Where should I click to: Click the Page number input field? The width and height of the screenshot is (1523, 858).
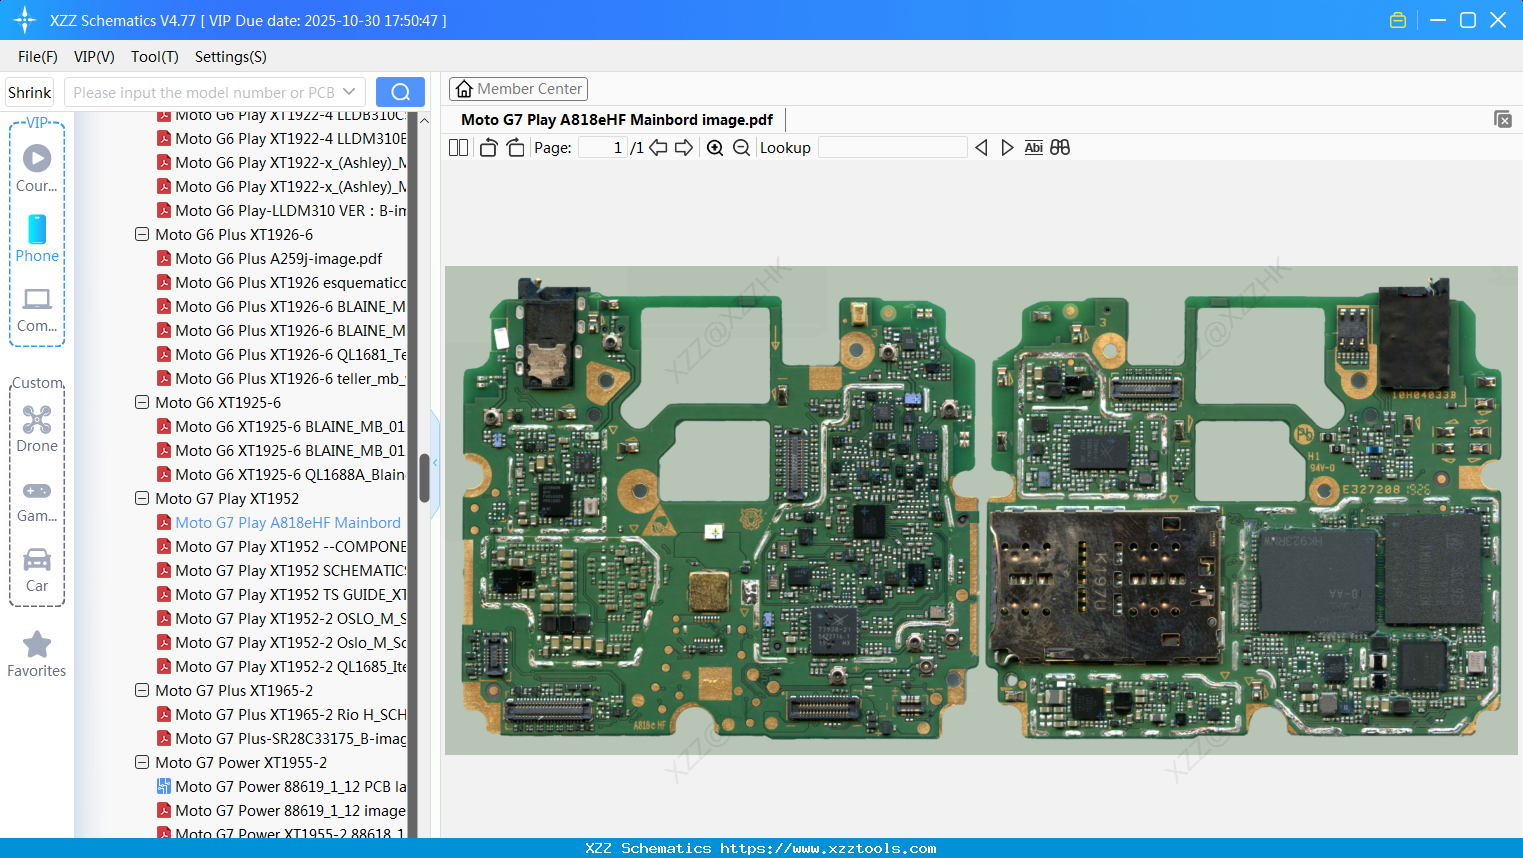[x=601, y=147]
